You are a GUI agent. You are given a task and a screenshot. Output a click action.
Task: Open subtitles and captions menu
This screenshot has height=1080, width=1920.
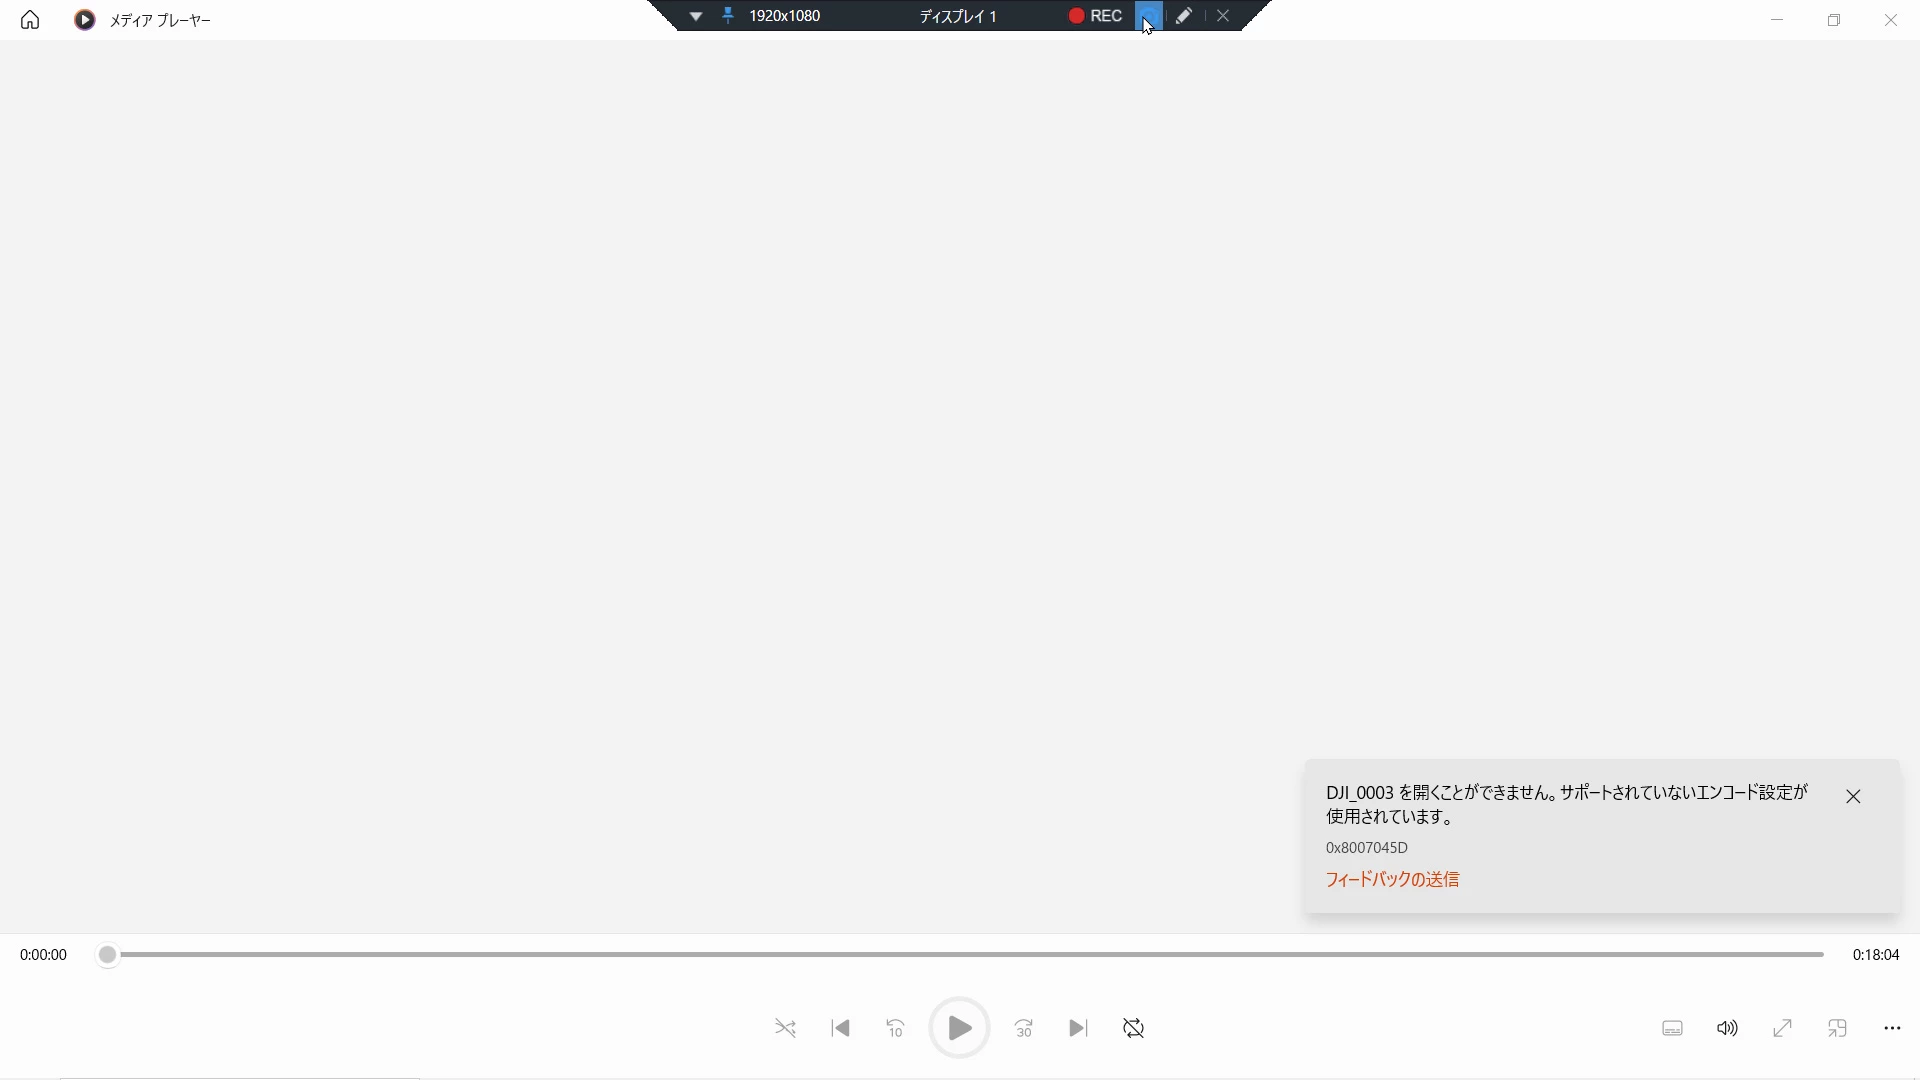pyautogui.click(x=1672, y=1028)
